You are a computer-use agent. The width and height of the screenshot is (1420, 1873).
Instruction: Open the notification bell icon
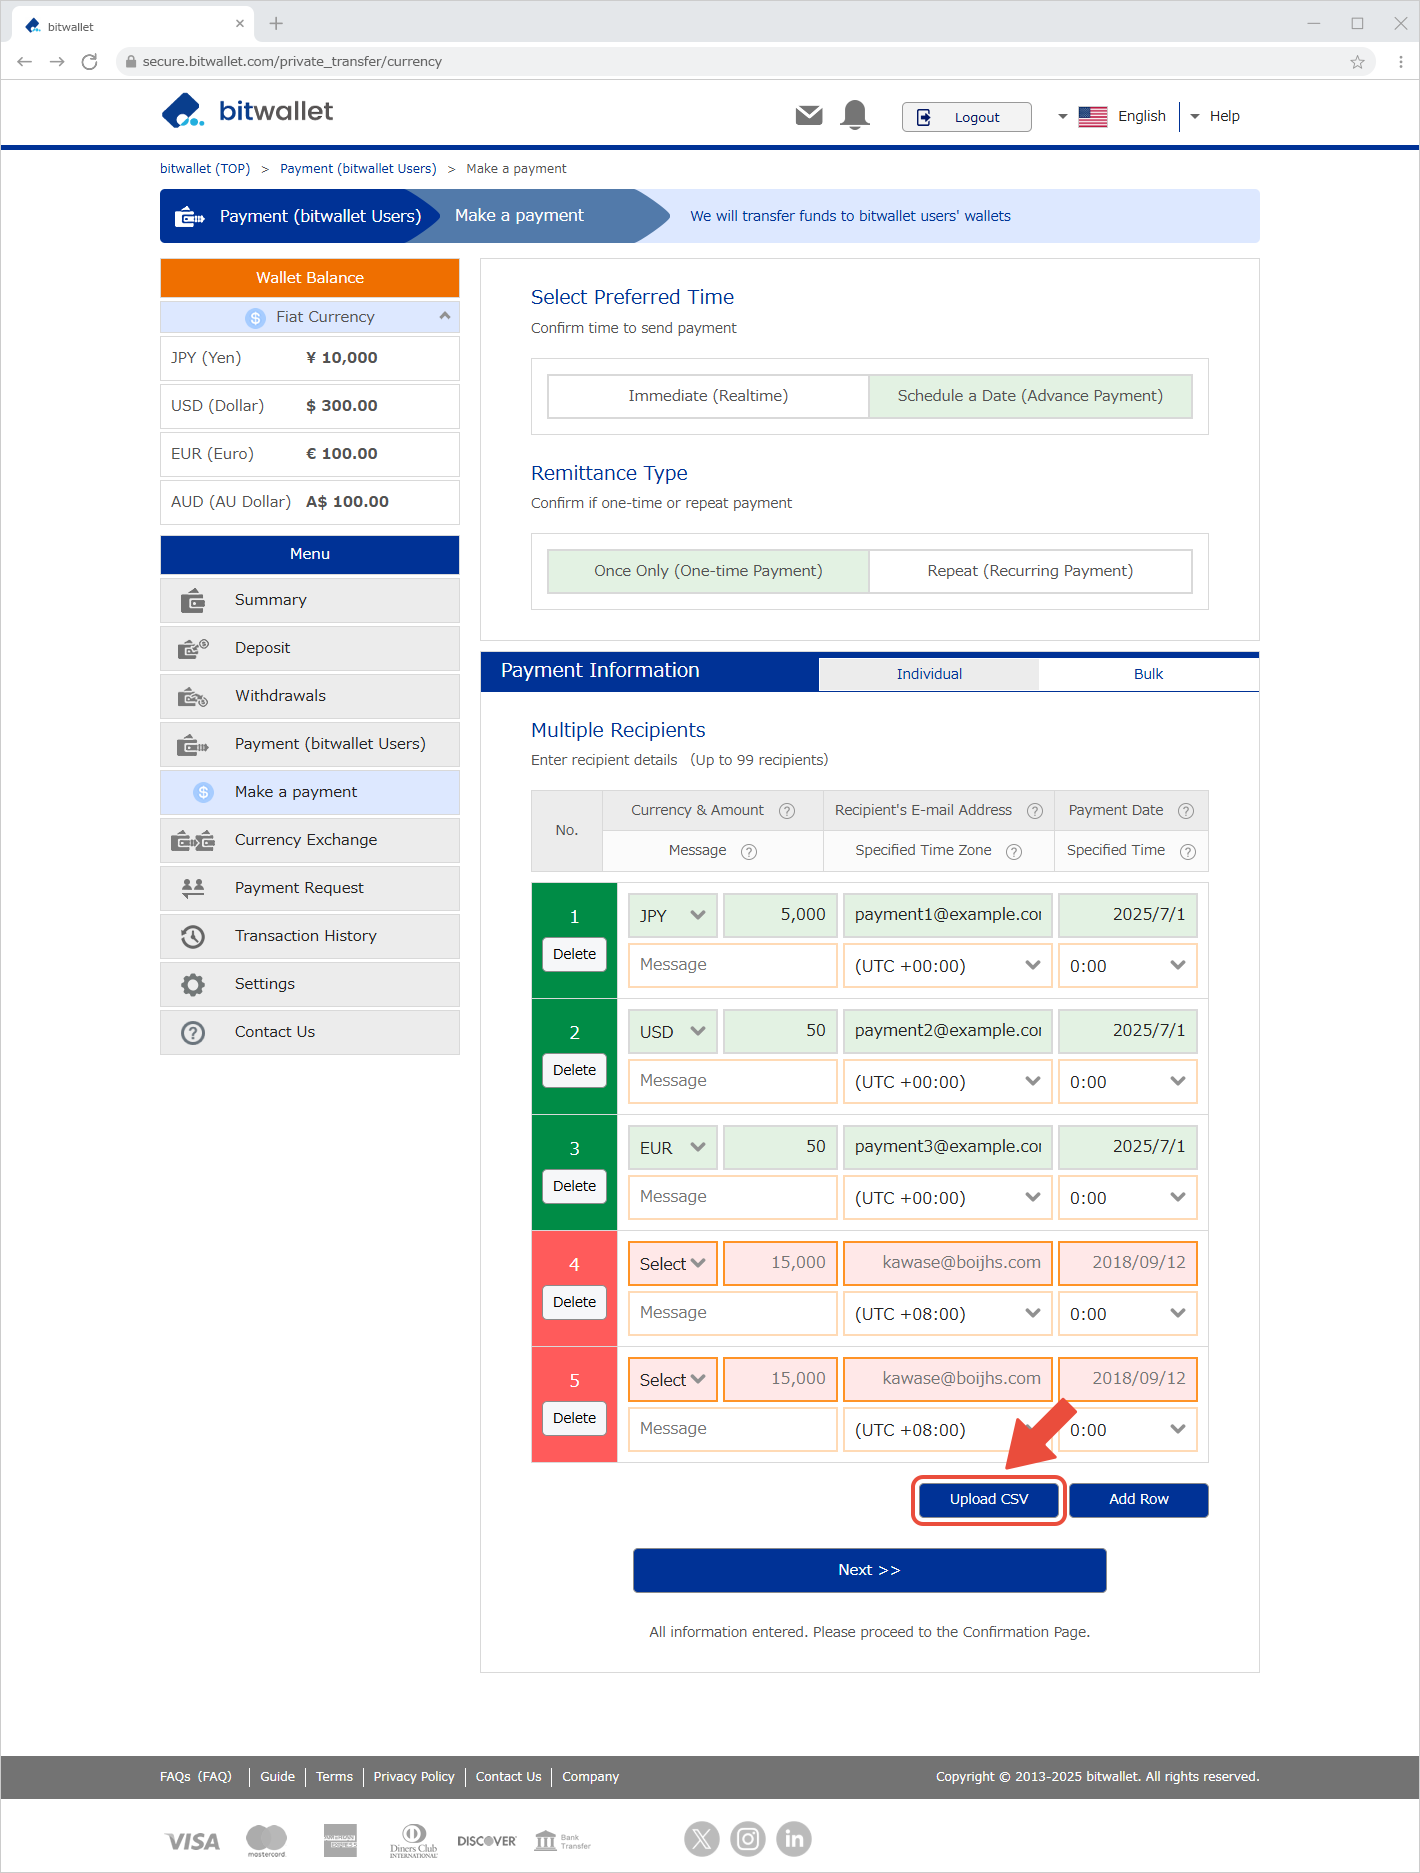pyautogui.click(x=855, y=115)
